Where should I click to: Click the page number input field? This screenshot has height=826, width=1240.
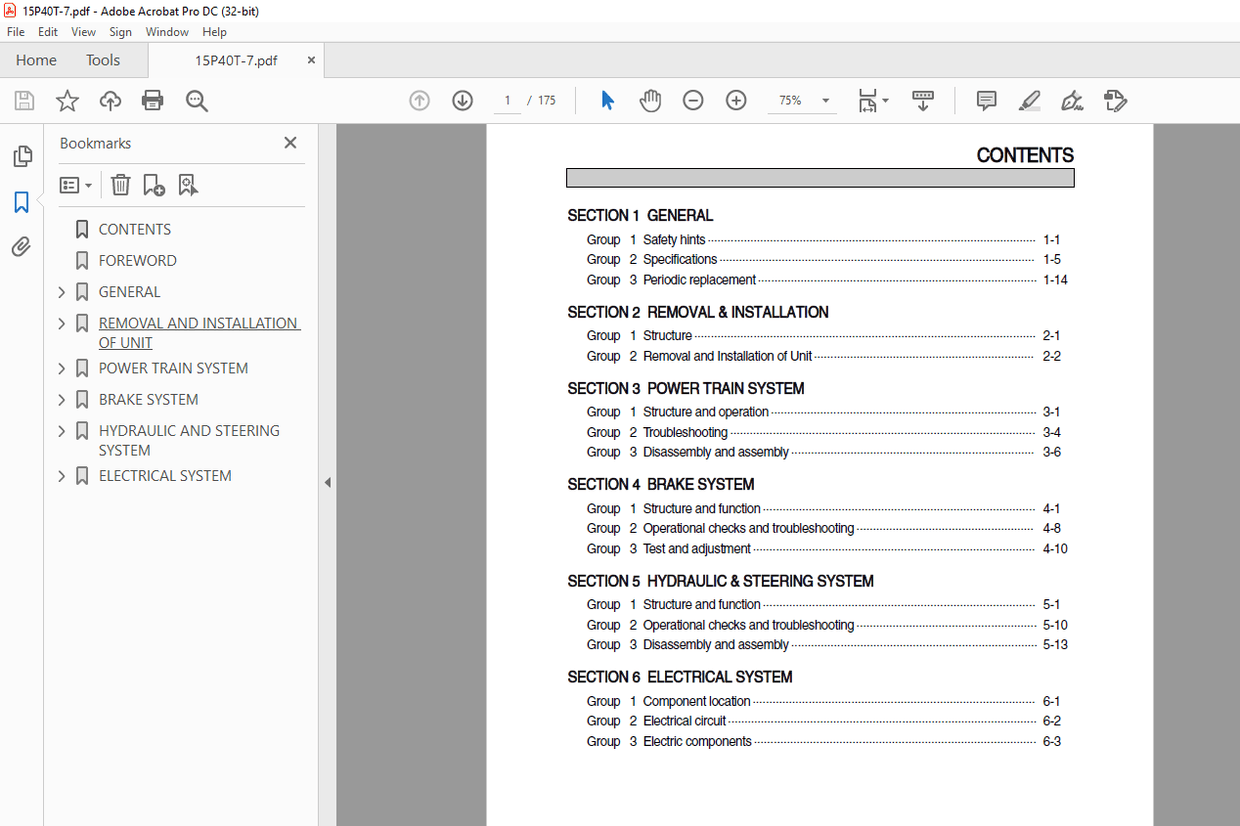tap(508, 100)
